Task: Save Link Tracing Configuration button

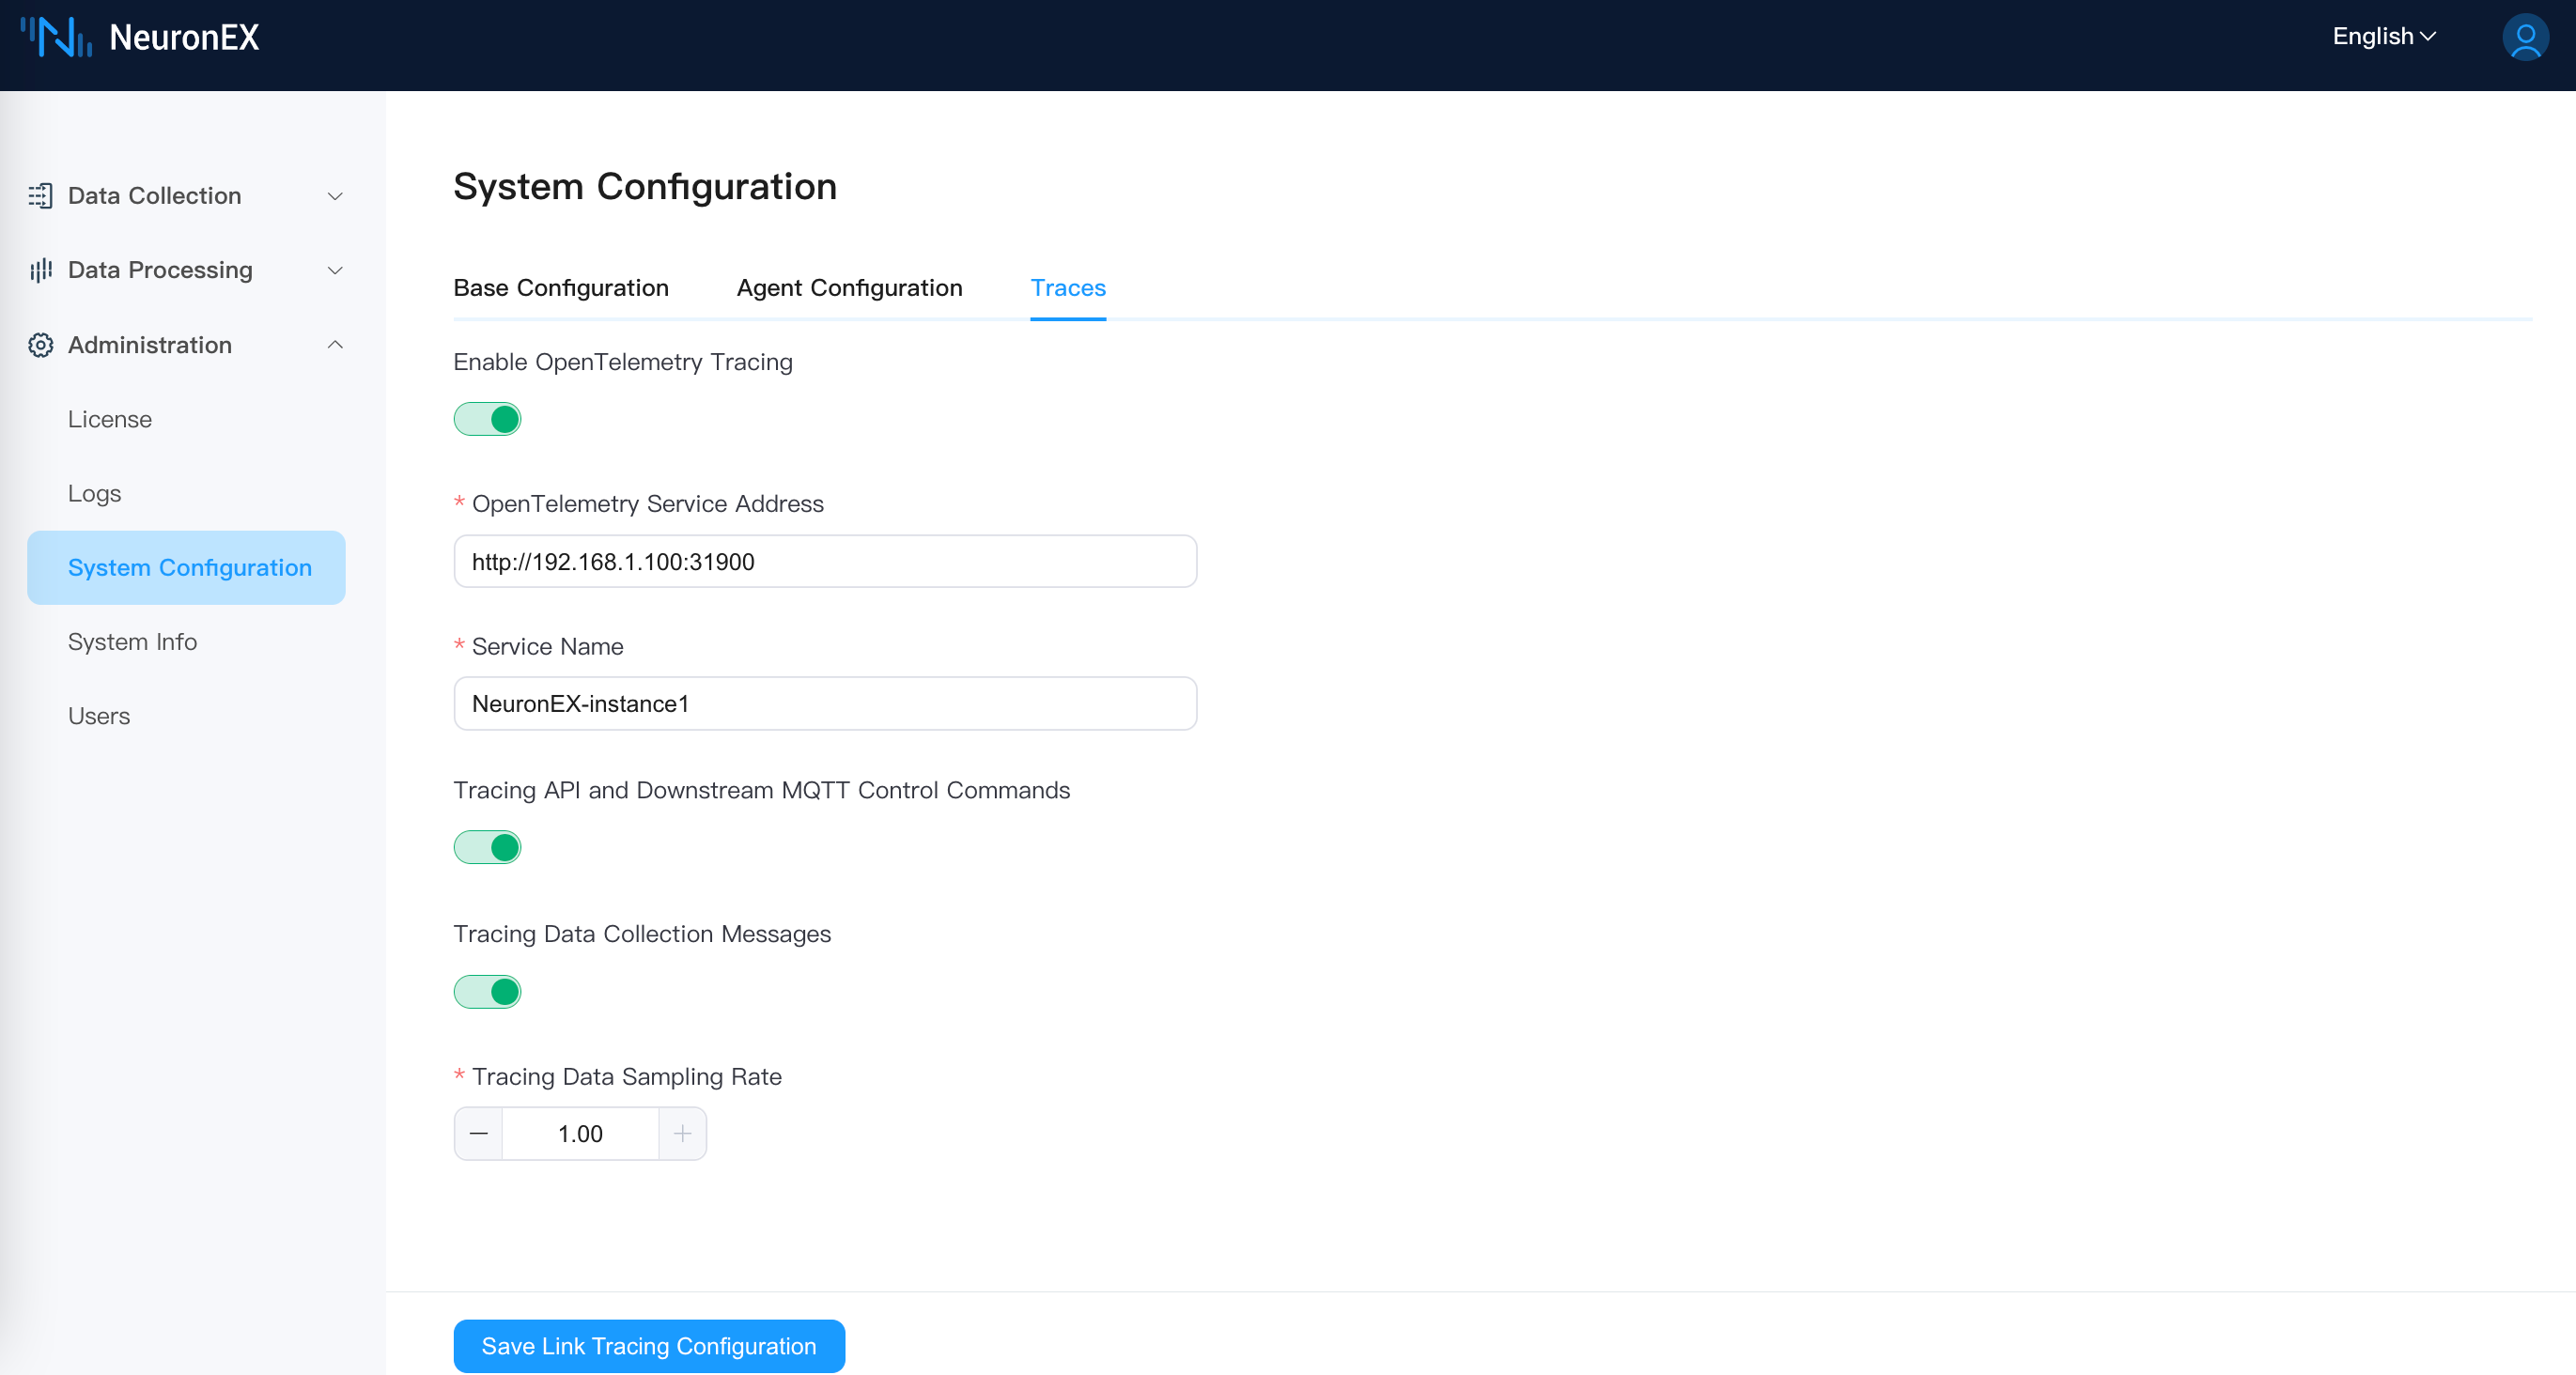Action: click(x=649, y=1344)
